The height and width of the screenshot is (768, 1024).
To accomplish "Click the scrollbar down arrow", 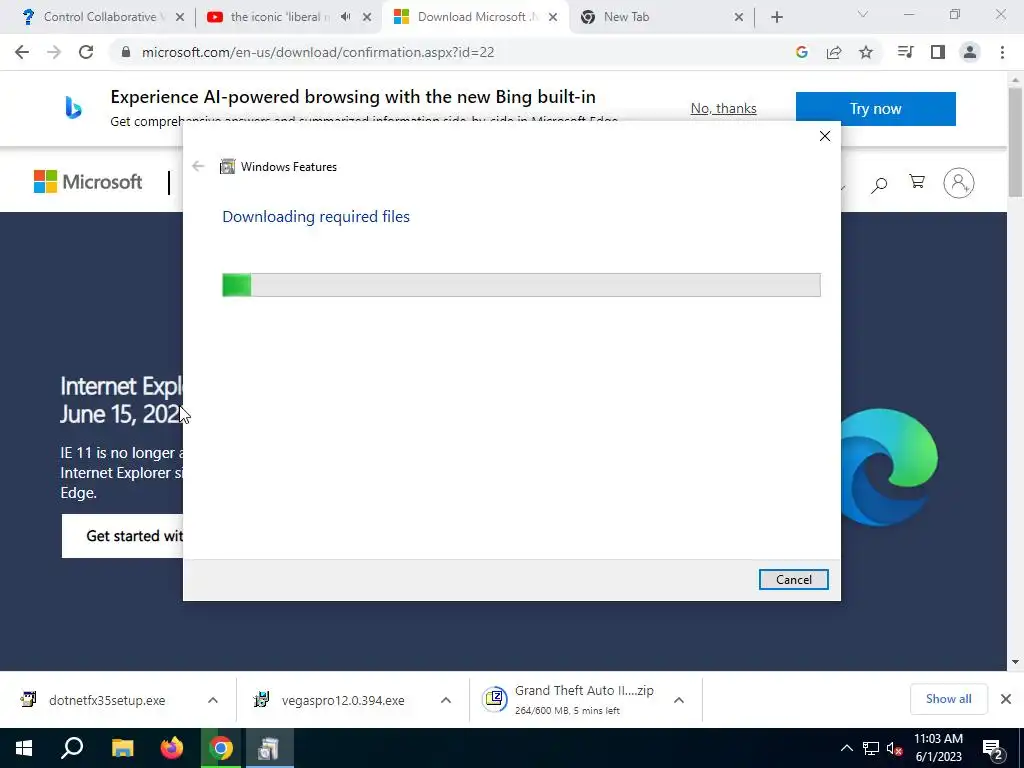I will pos(1015,662).
